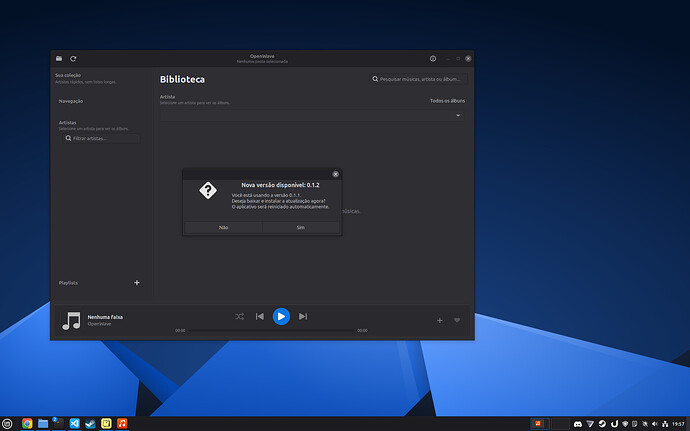Start playback with the blue play button
Image resolution: width=690 pixels, height=431 pixels.
pos(281,317)
